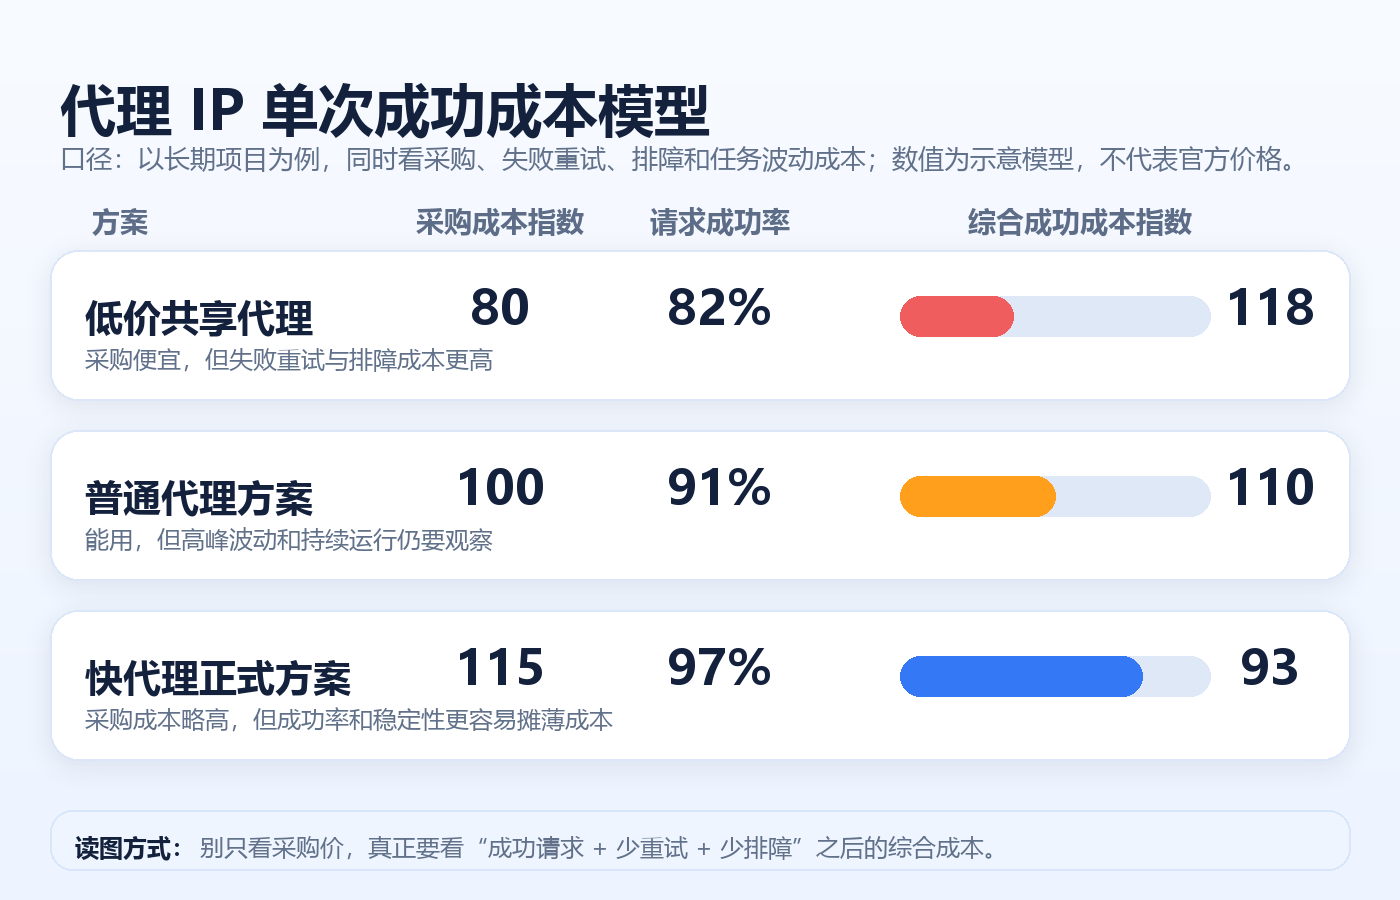Click the composite cost value 93
The height and width of the screenshot is (900, 1400).
(1270, 668)
